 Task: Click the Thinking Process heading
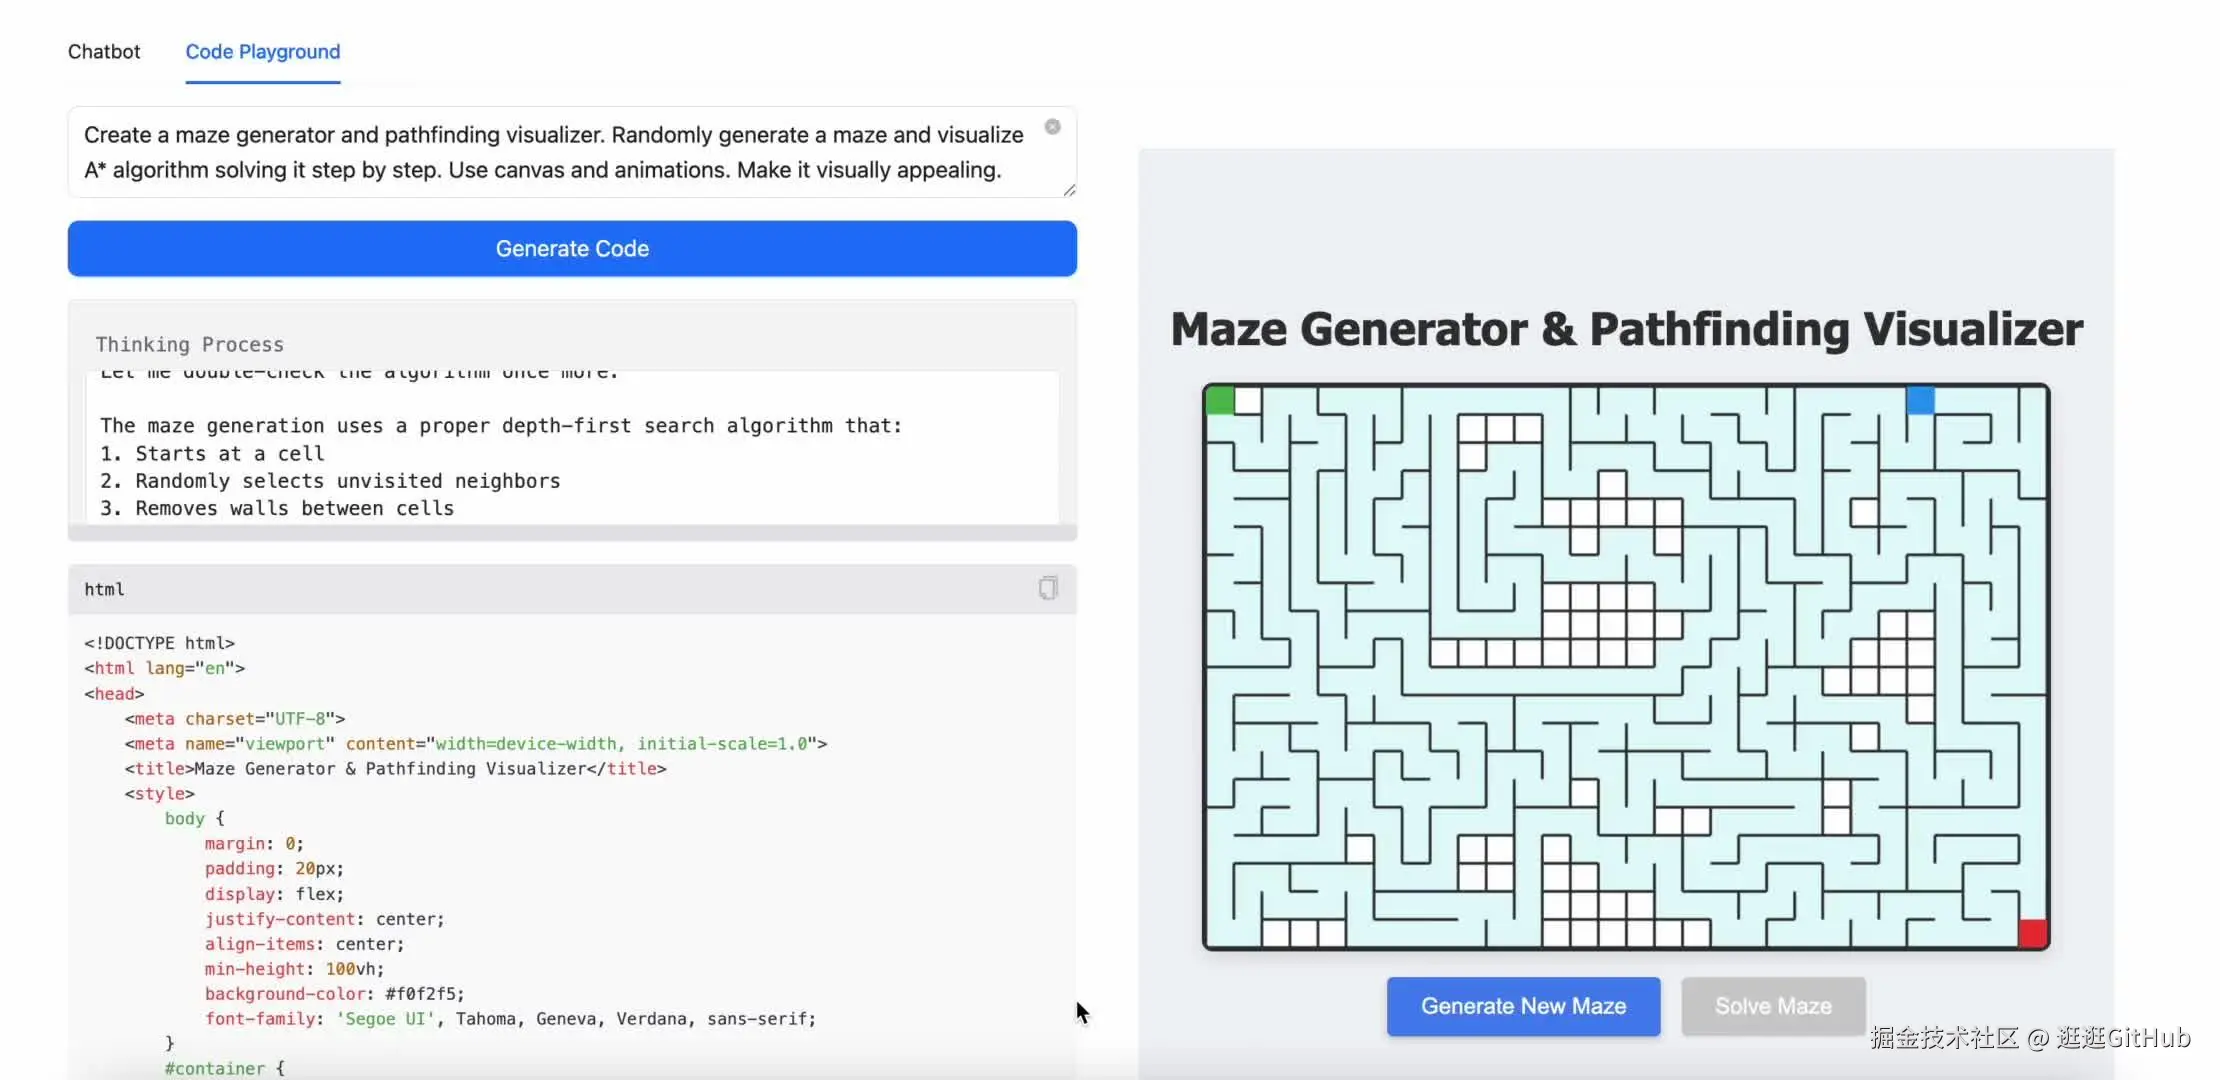[x=190, y=345]
